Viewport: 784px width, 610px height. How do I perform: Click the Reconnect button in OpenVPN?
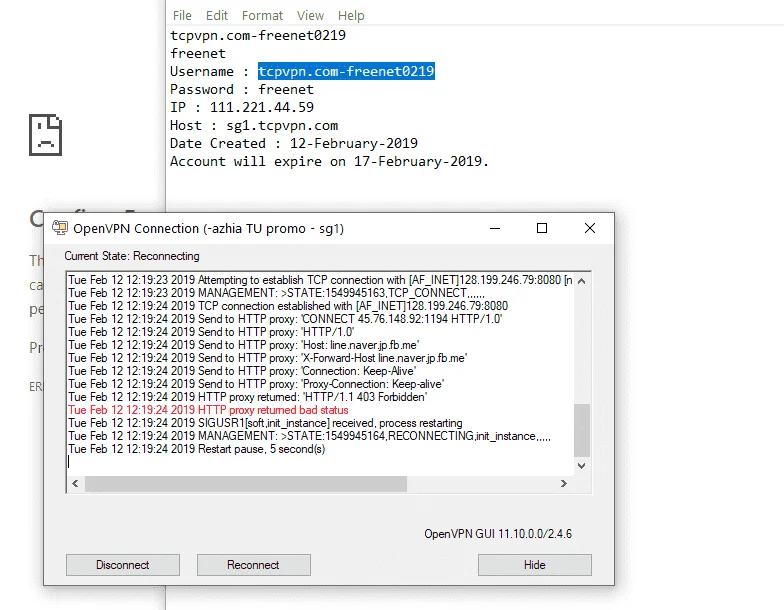254,564
